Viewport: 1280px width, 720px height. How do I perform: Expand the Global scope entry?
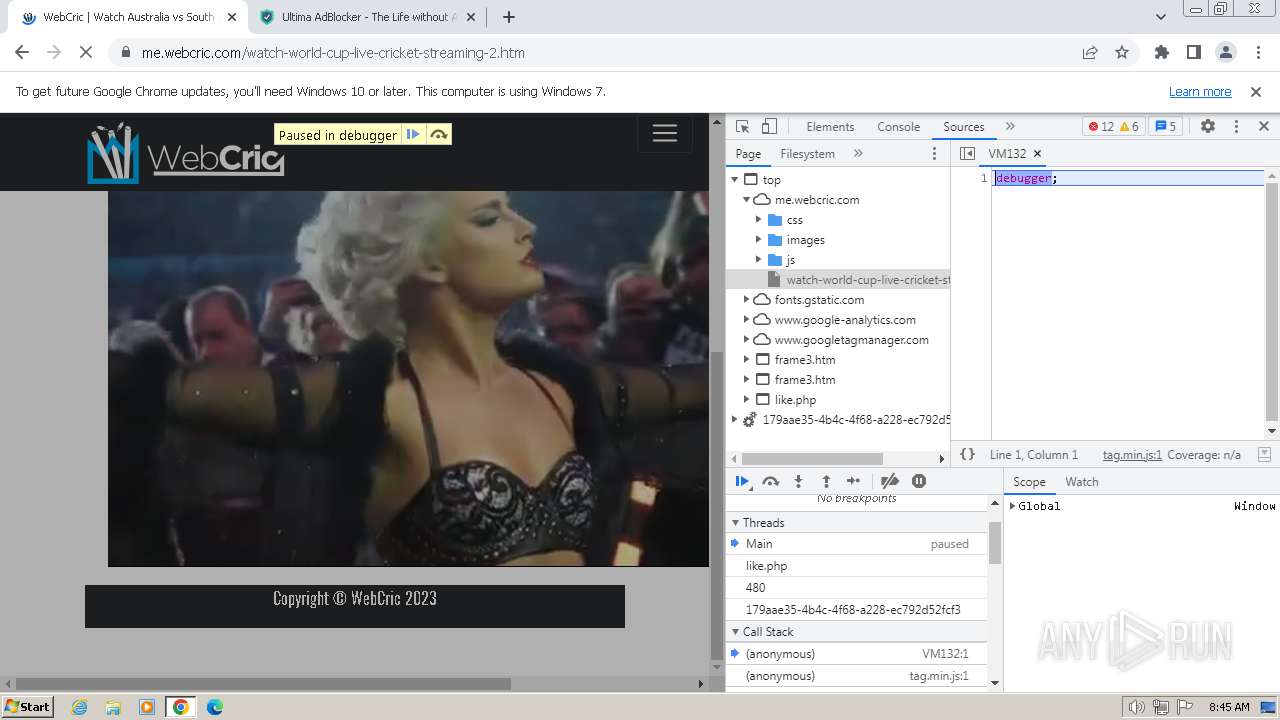[x=1013, y=506]
